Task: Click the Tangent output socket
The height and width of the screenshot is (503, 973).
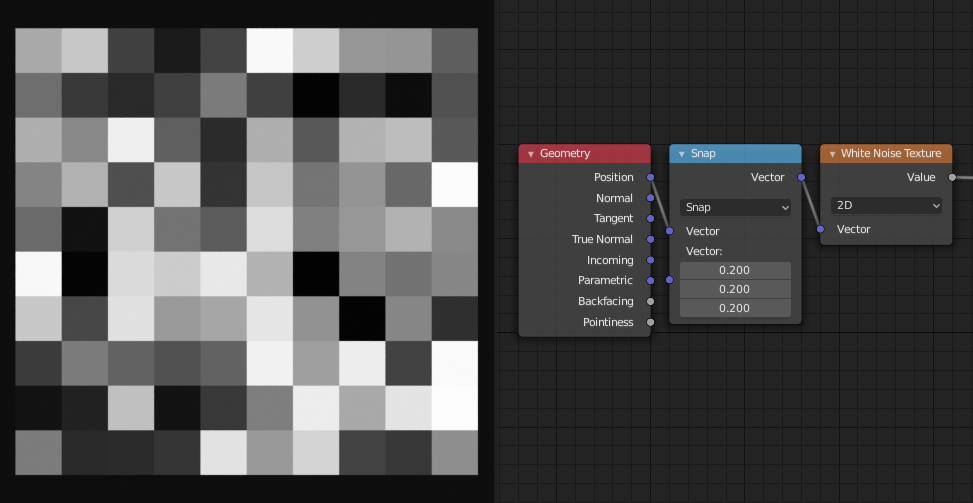Action: click(651, 218)
